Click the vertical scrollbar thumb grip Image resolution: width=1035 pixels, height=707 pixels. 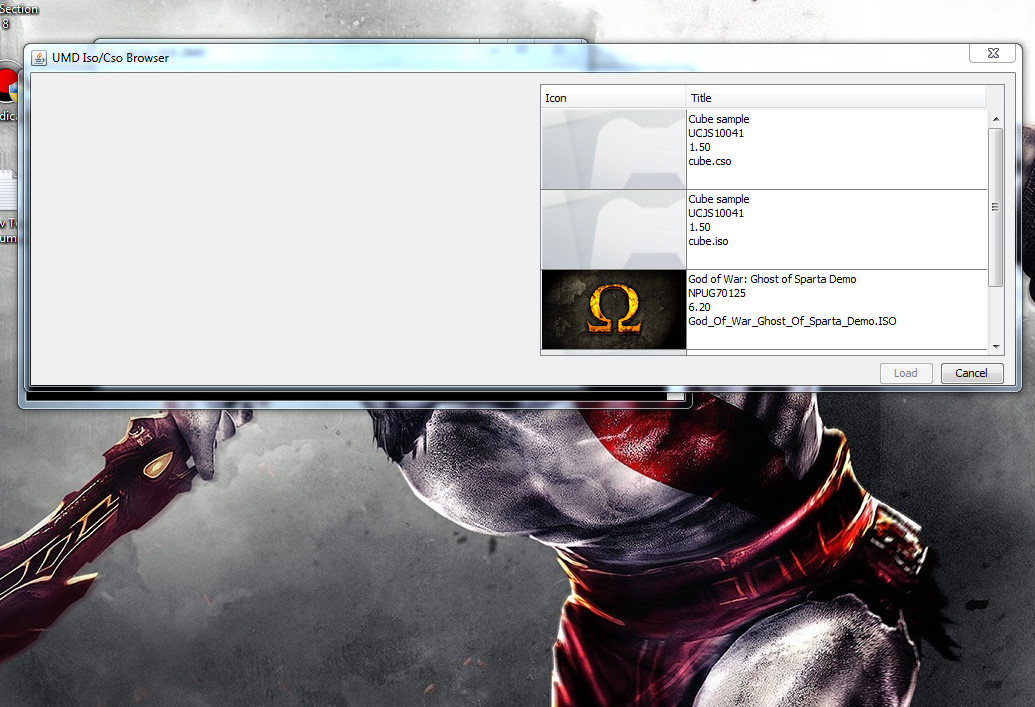click(x=995, y=207)
